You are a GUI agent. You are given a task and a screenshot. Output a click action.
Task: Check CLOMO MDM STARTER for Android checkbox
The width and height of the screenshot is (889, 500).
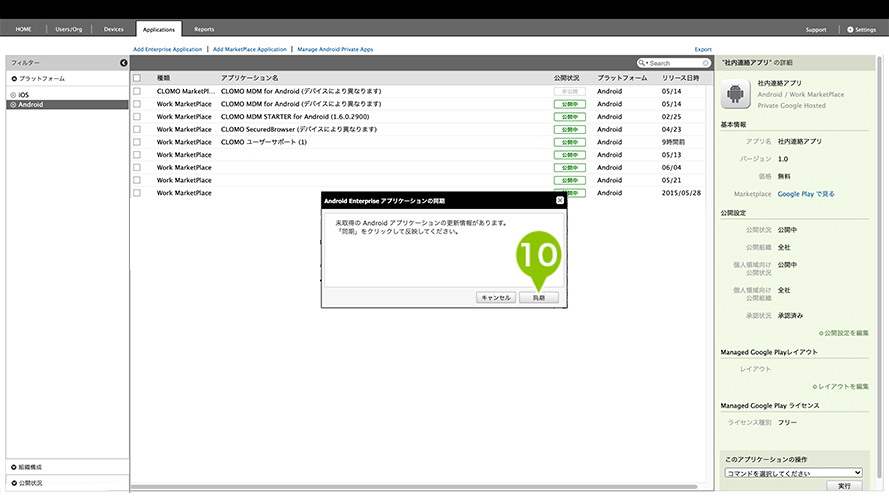(x=137, y=116)
